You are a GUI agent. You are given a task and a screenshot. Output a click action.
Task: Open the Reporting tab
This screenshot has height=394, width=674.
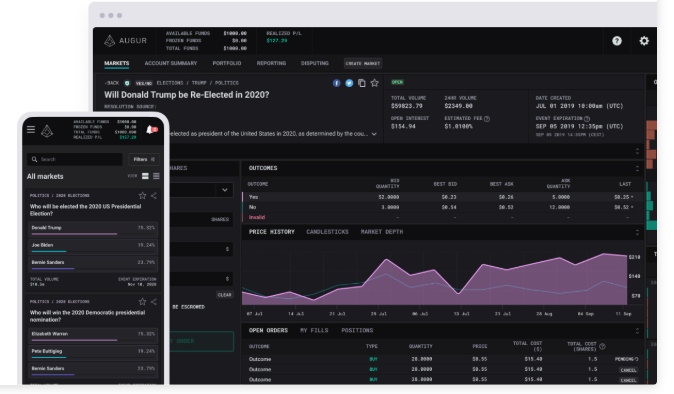271,63
